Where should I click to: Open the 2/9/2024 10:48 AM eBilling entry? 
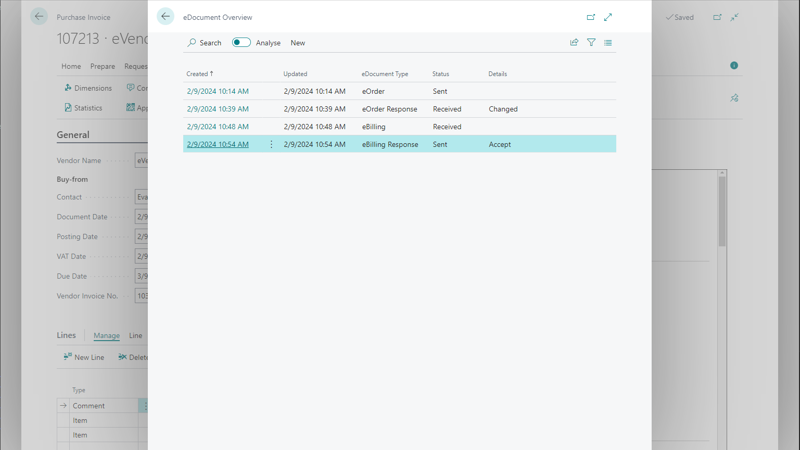coord(217,127)
